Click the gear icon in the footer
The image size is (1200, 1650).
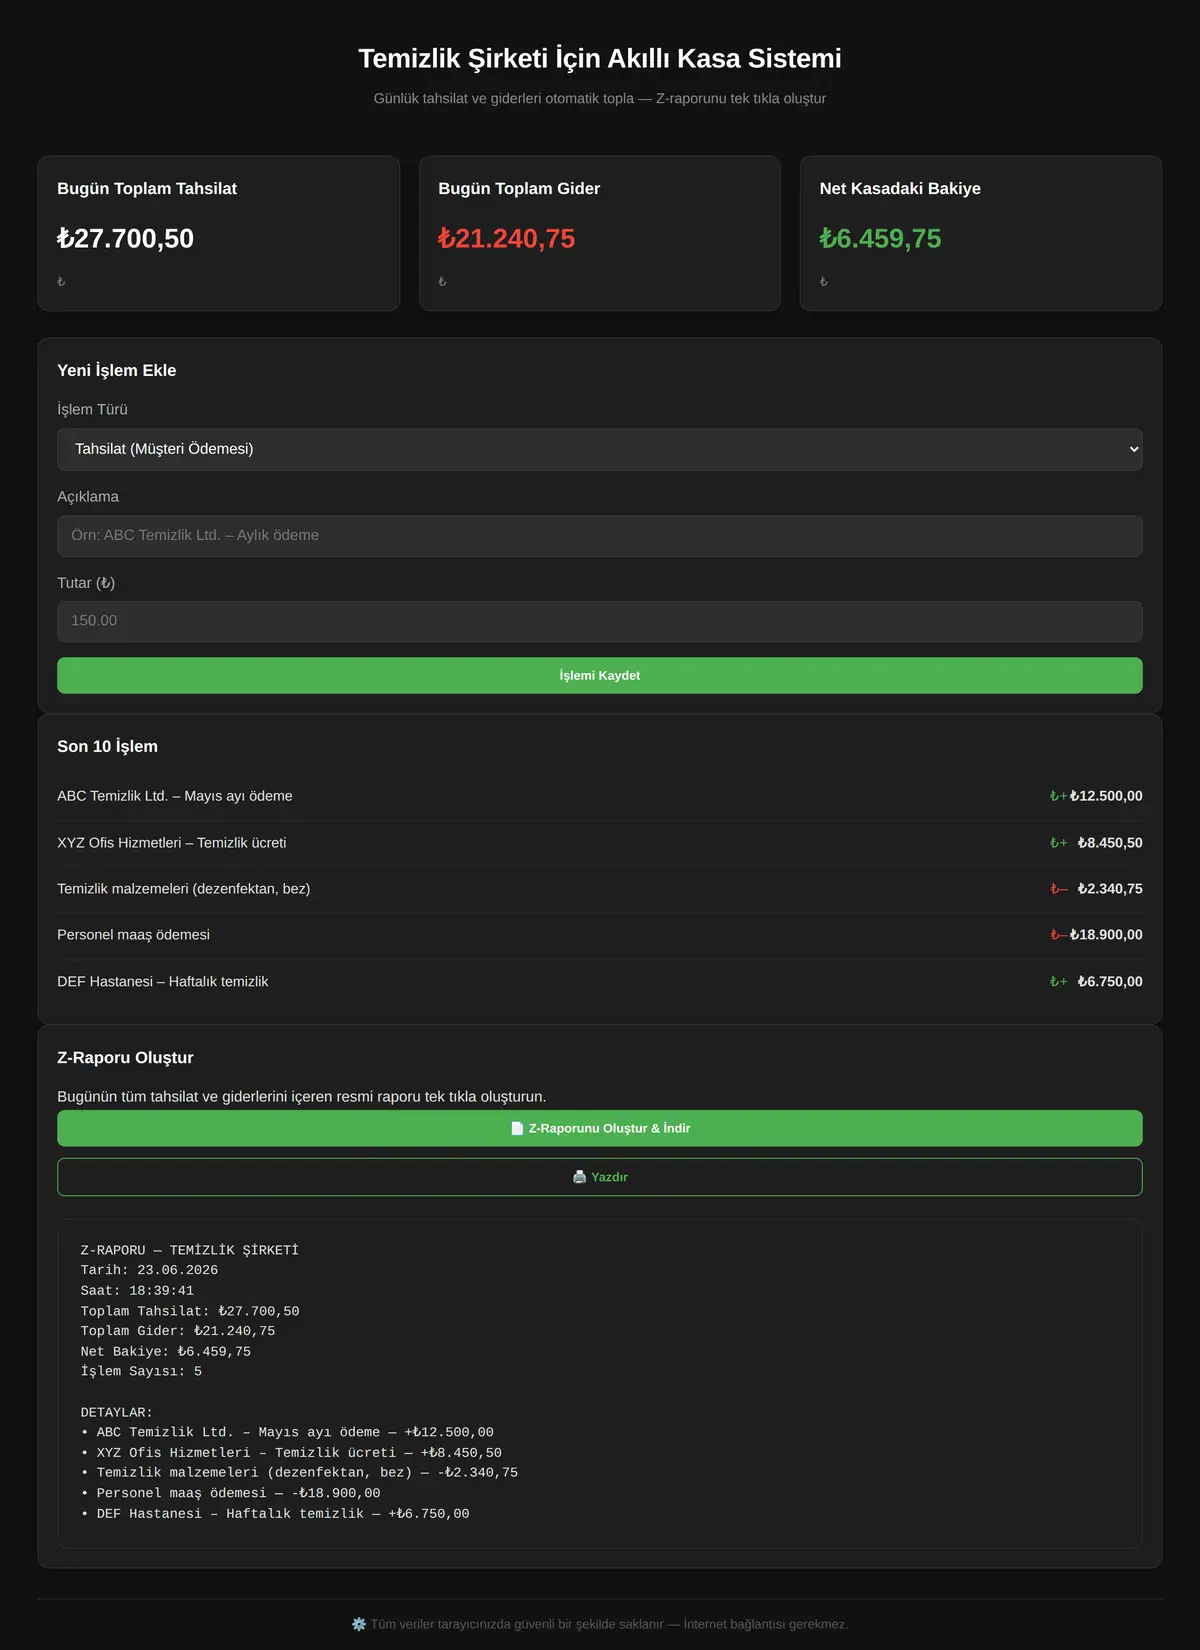pyautogui.click(x=359, y=1624)
